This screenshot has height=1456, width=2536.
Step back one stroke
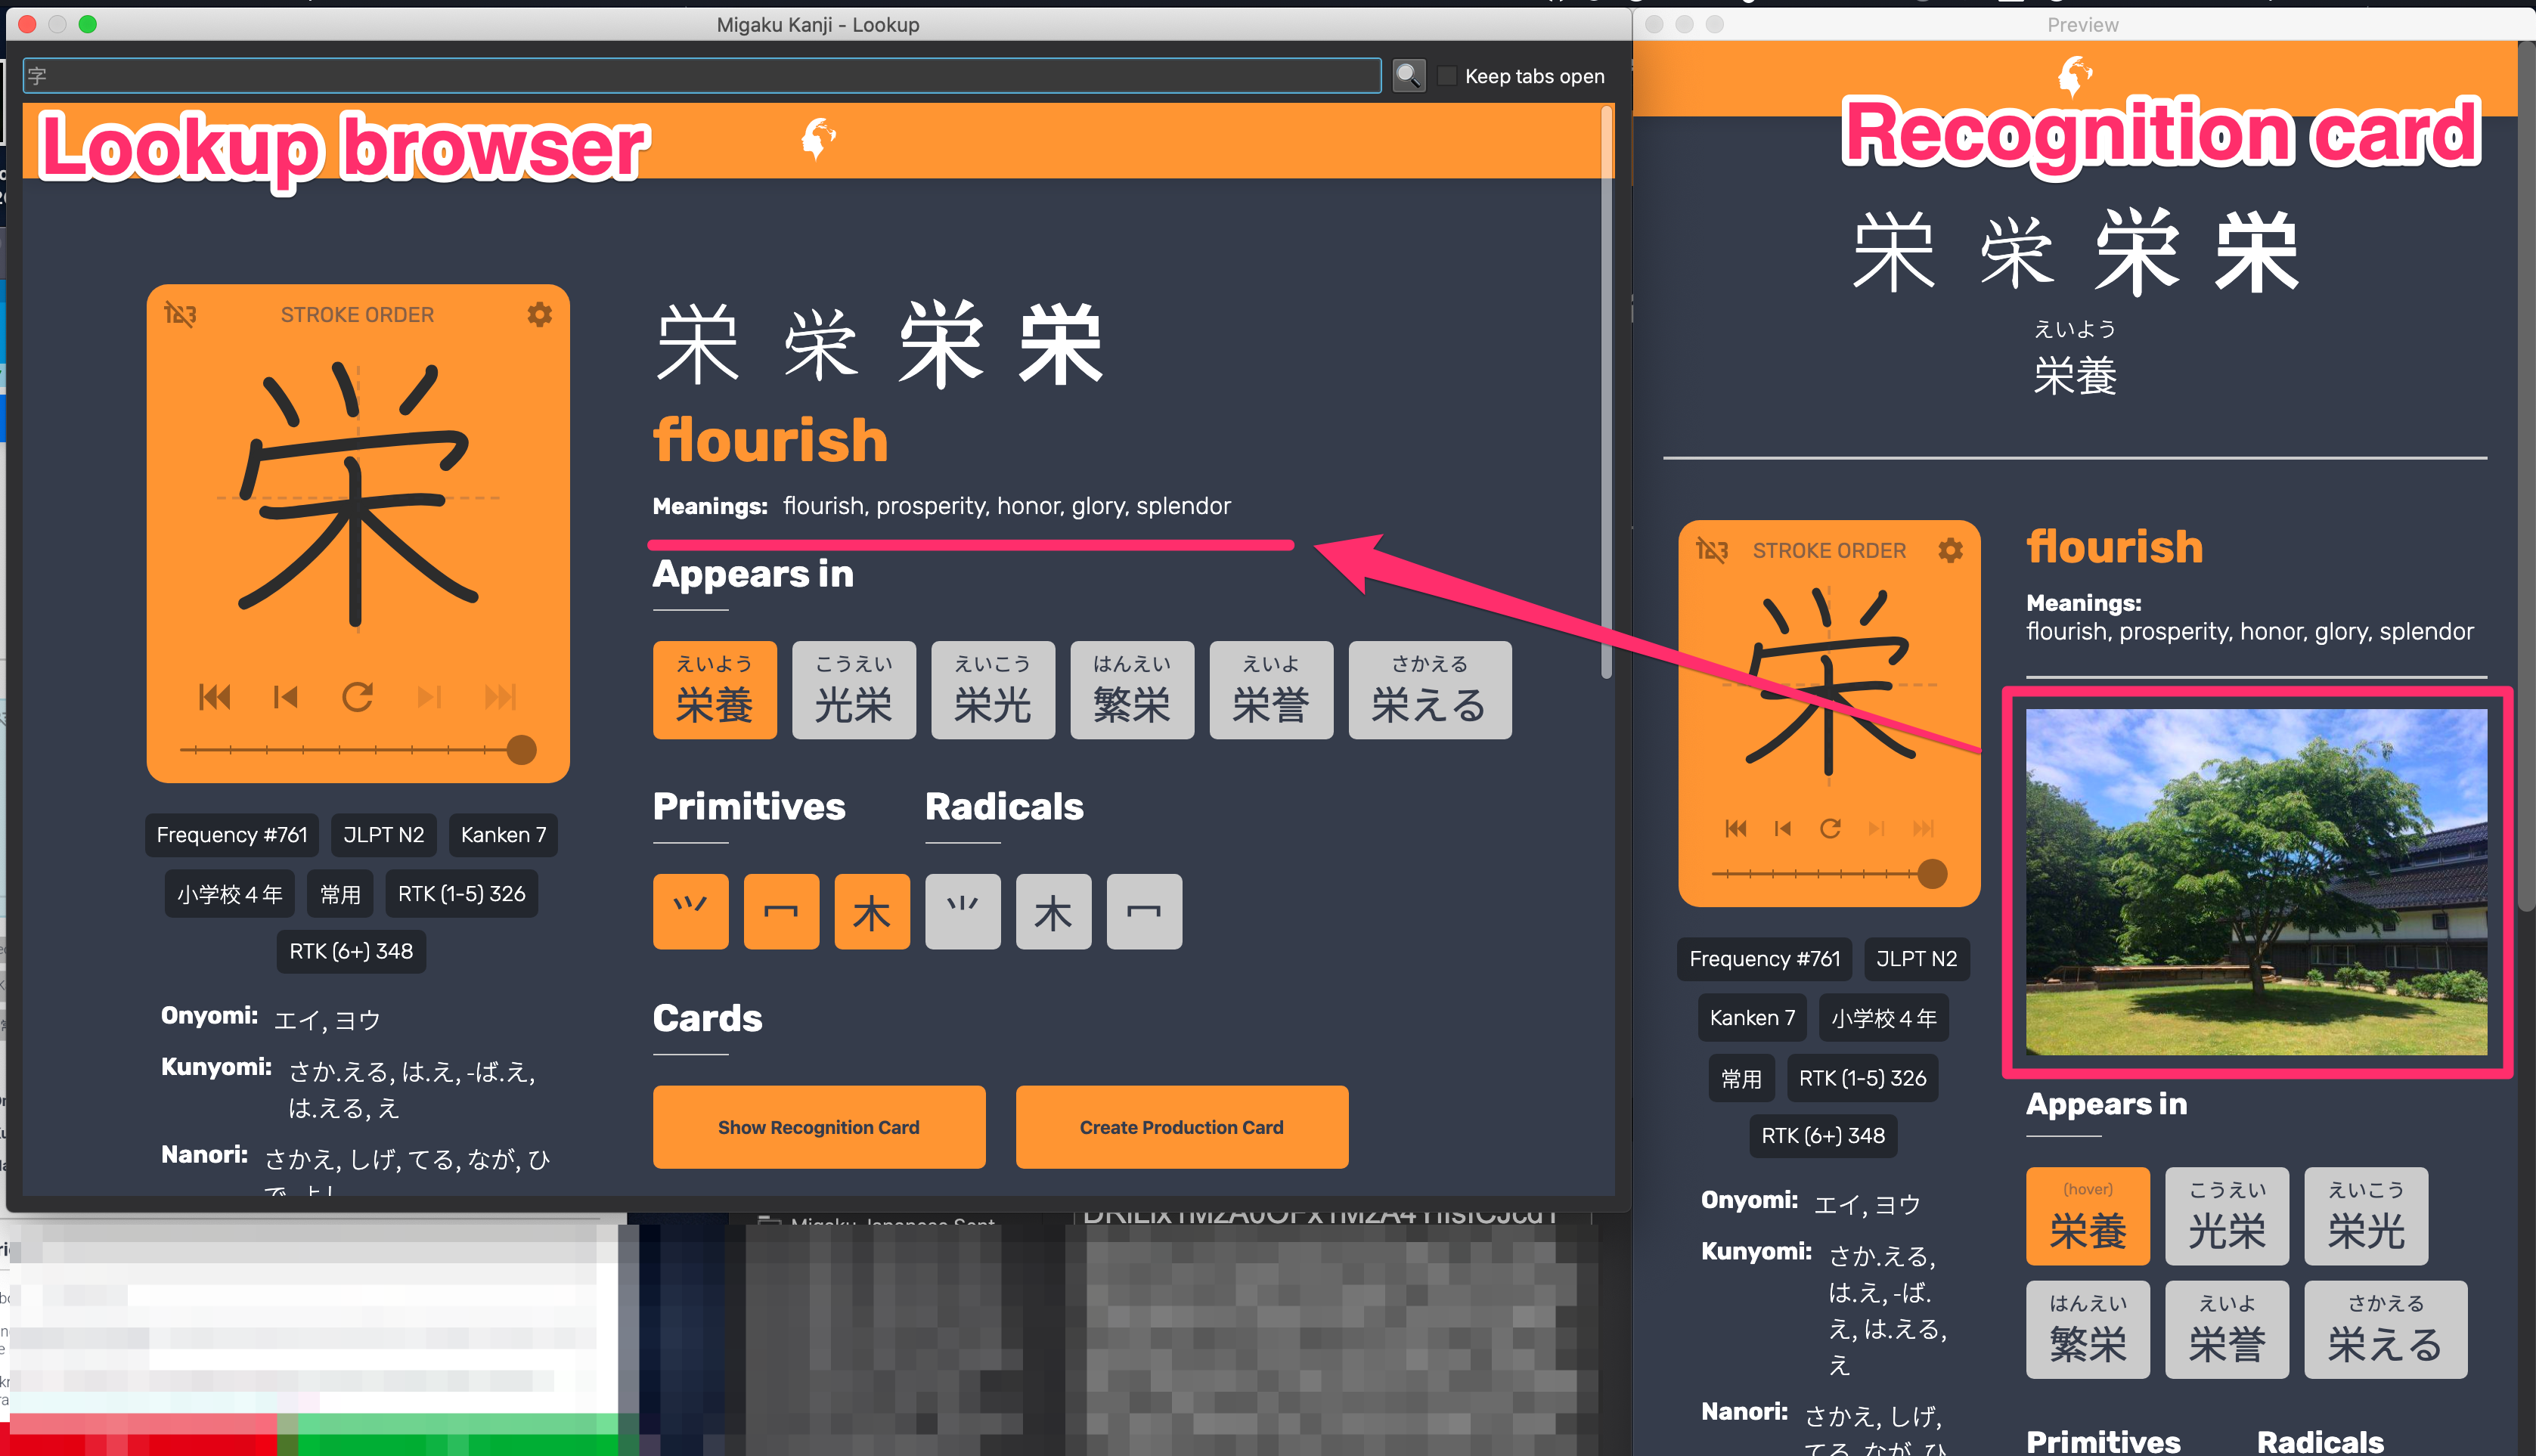pos(285,698)
